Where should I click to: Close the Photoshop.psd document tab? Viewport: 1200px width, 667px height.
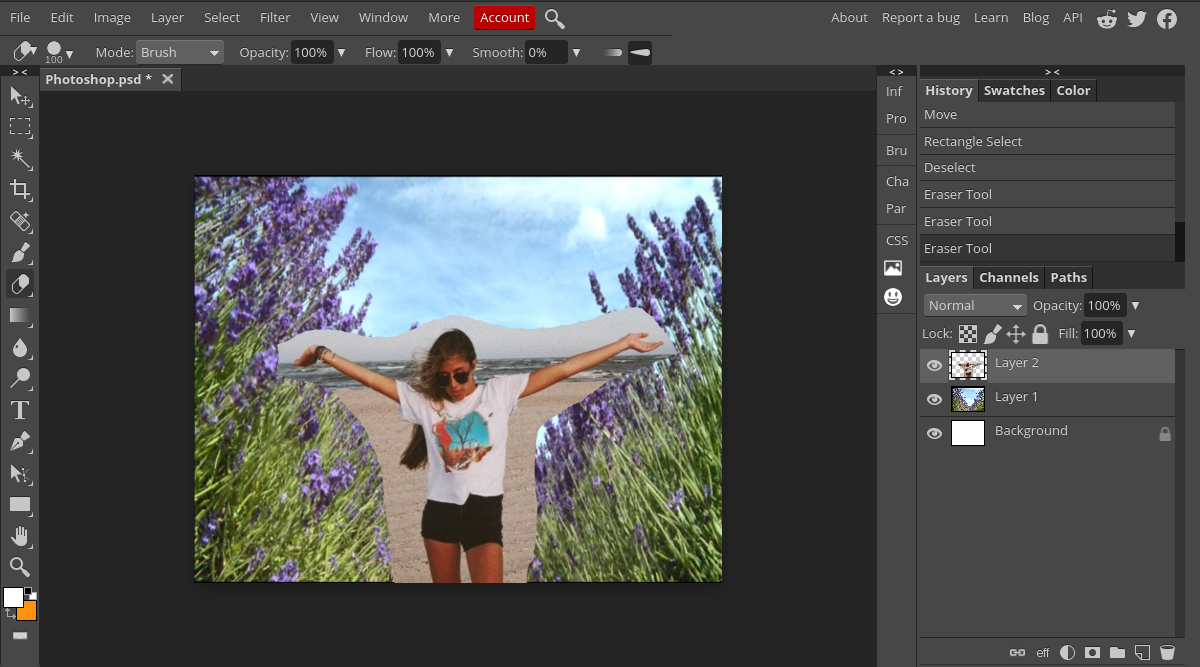click(x=168, y=79)
